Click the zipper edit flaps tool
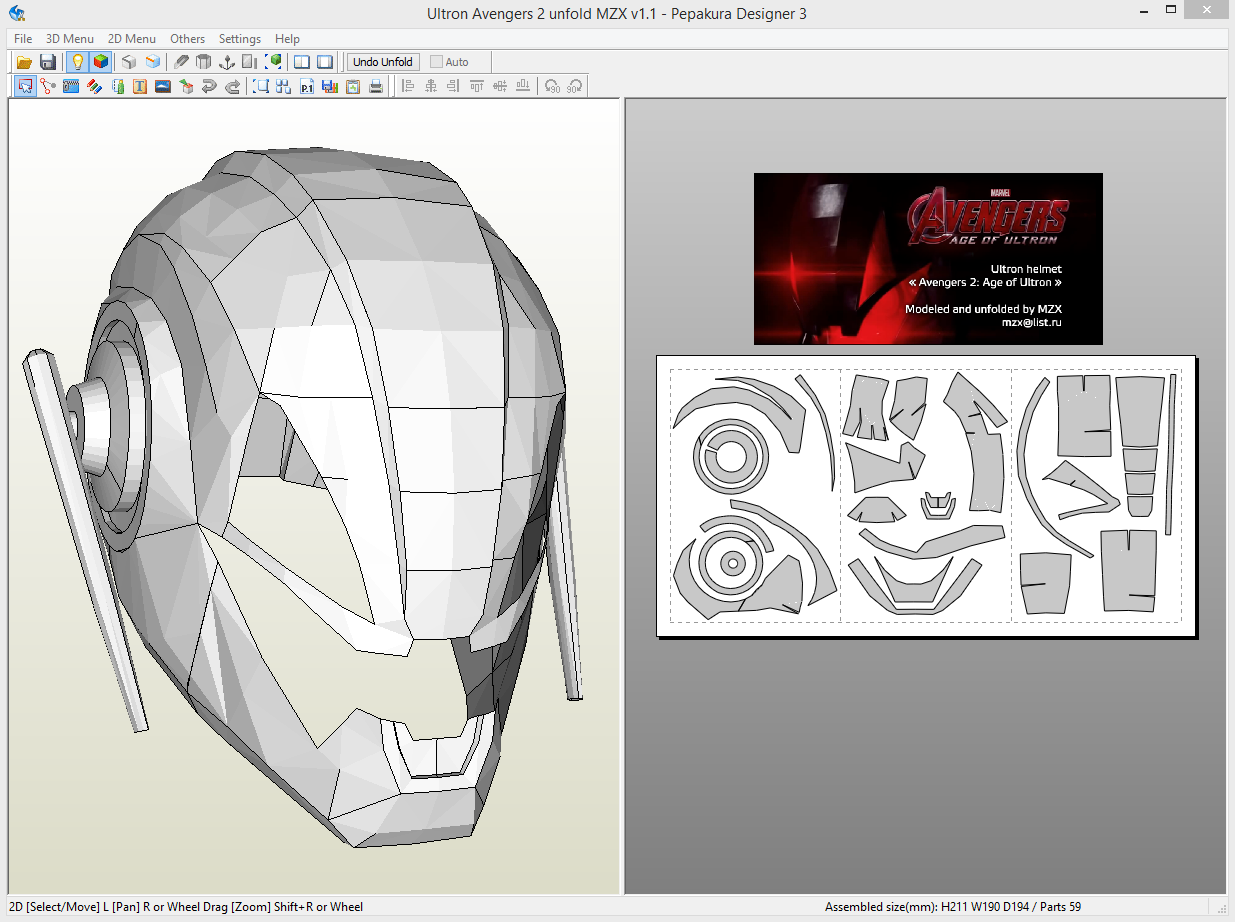The width and height of the screenshot is (1235, 922). [x=71, y=86]
